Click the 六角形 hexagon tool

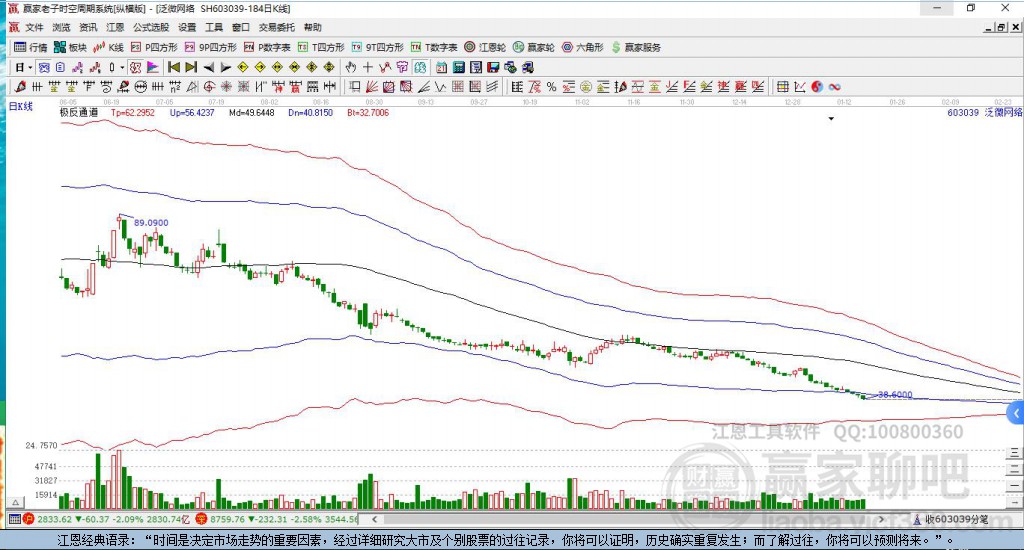pos(582,47)
